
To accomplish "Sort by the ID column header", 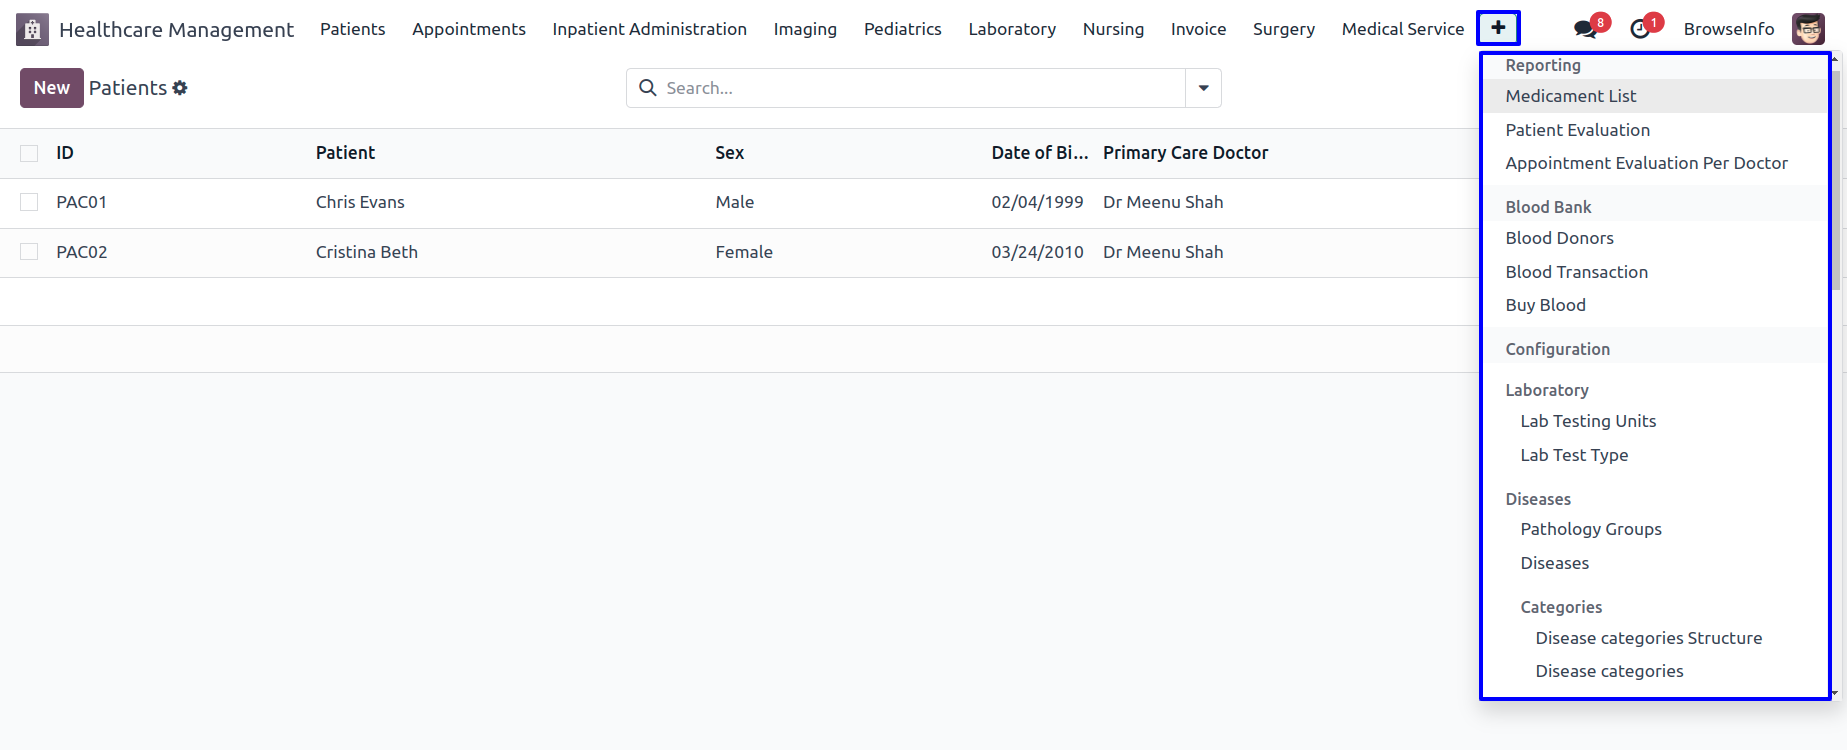I will pyautogui.click(x=65, y=153).
